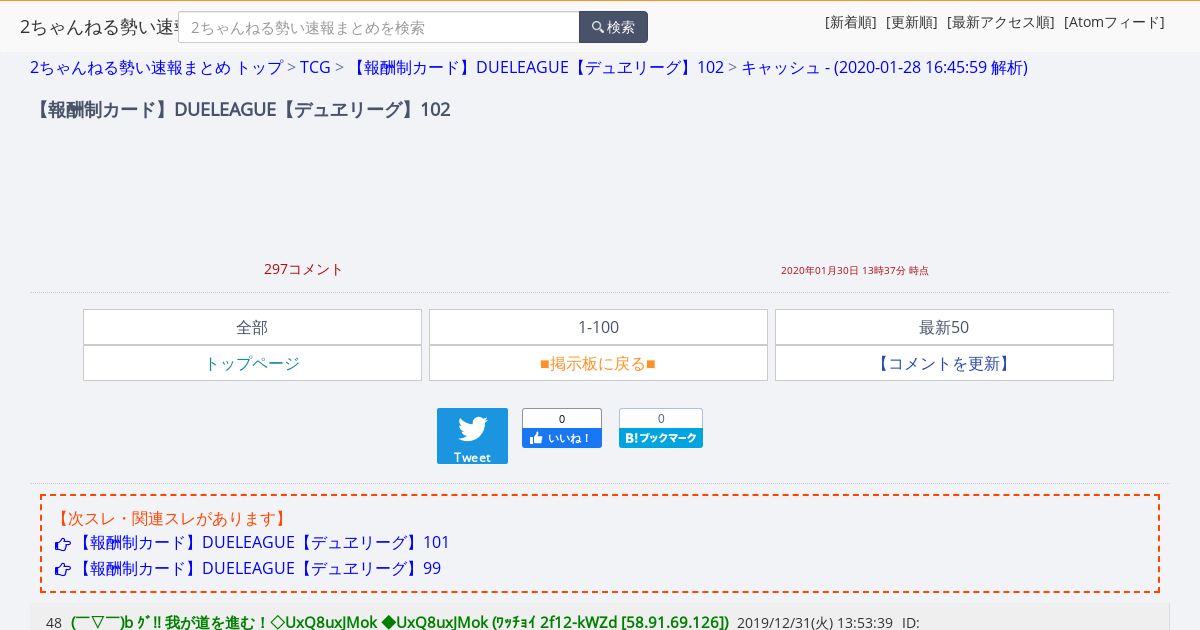Screen dimensions: 1200x630
Task: Click post 48 date 2019/12/31 13:53:39
Action: pyautogui.click(x=815, y=622)
